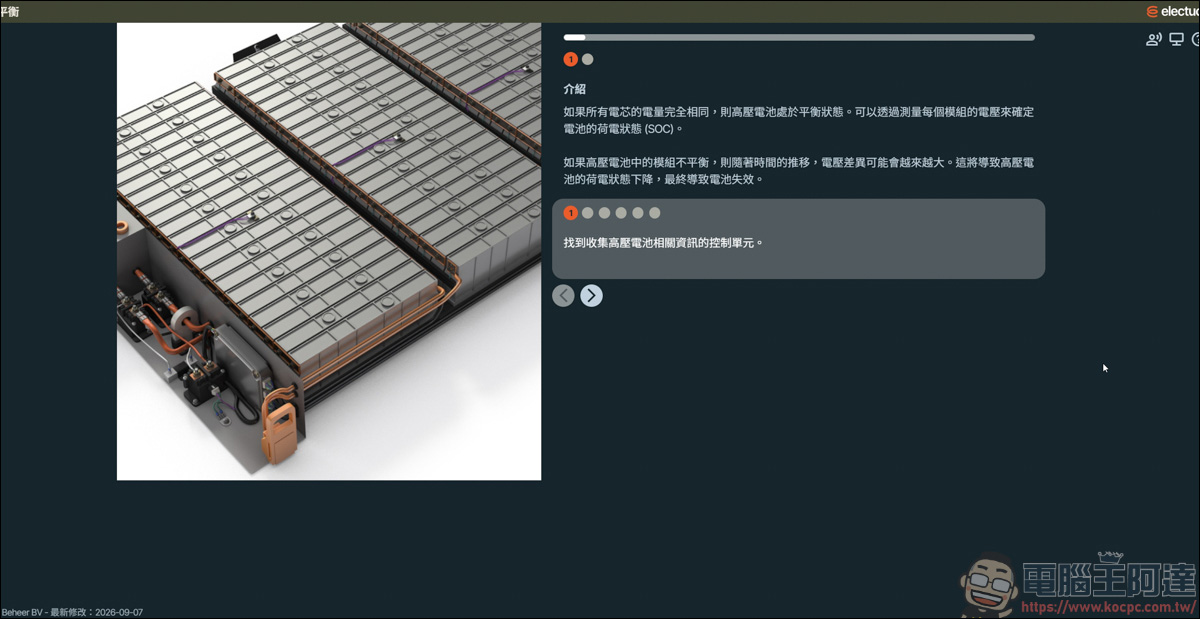Viewport: 1200px width, 619px height.
Task: Click the monitor presentation mode icon
Action: 1177,40
